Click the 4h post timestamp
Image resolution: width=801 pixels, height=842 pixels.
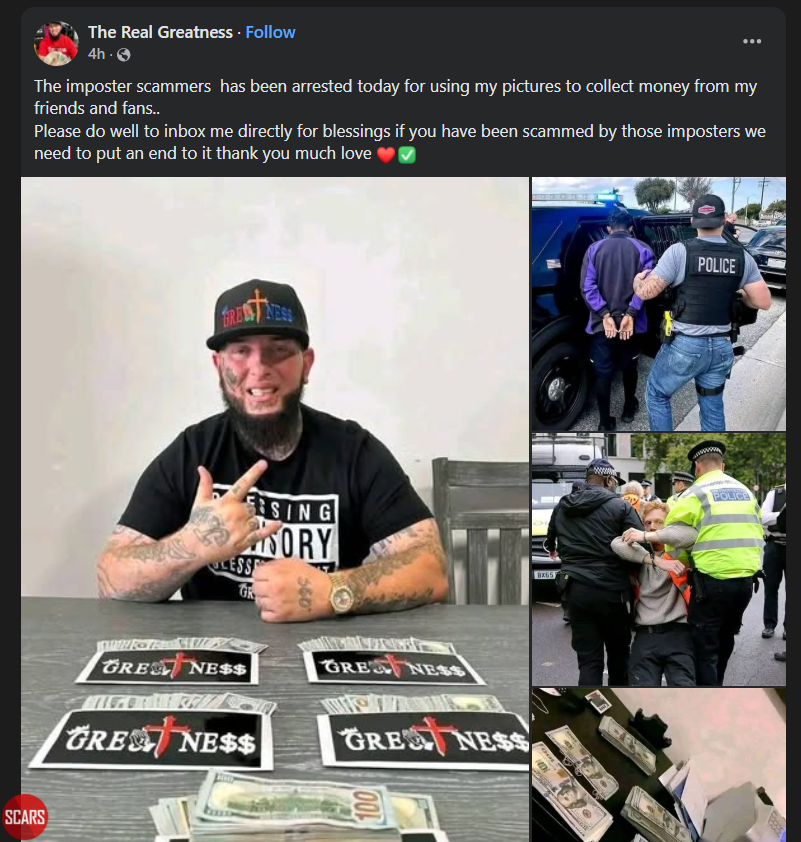[x=97, y=54]
